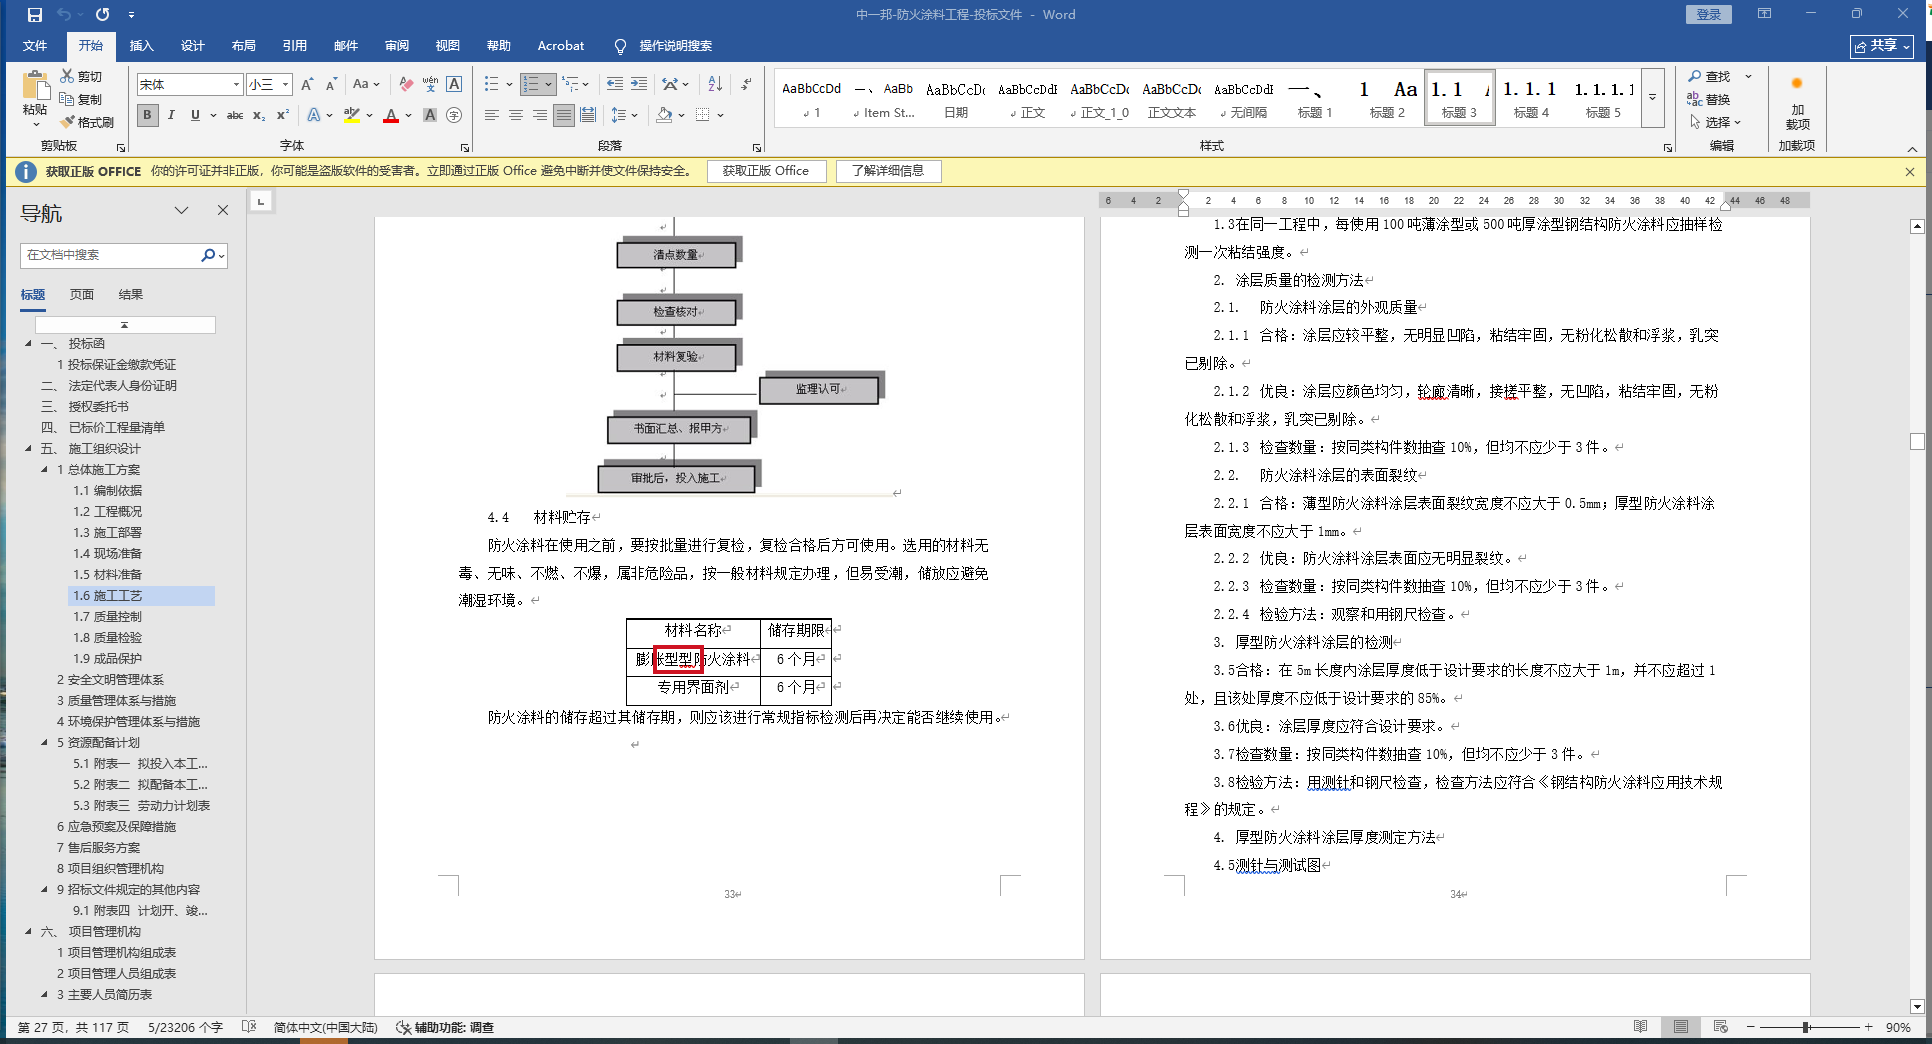Open the enclosed characters (带圈字符) tool
This screenshot has height=1044, width=1932.
pos(454,115)
